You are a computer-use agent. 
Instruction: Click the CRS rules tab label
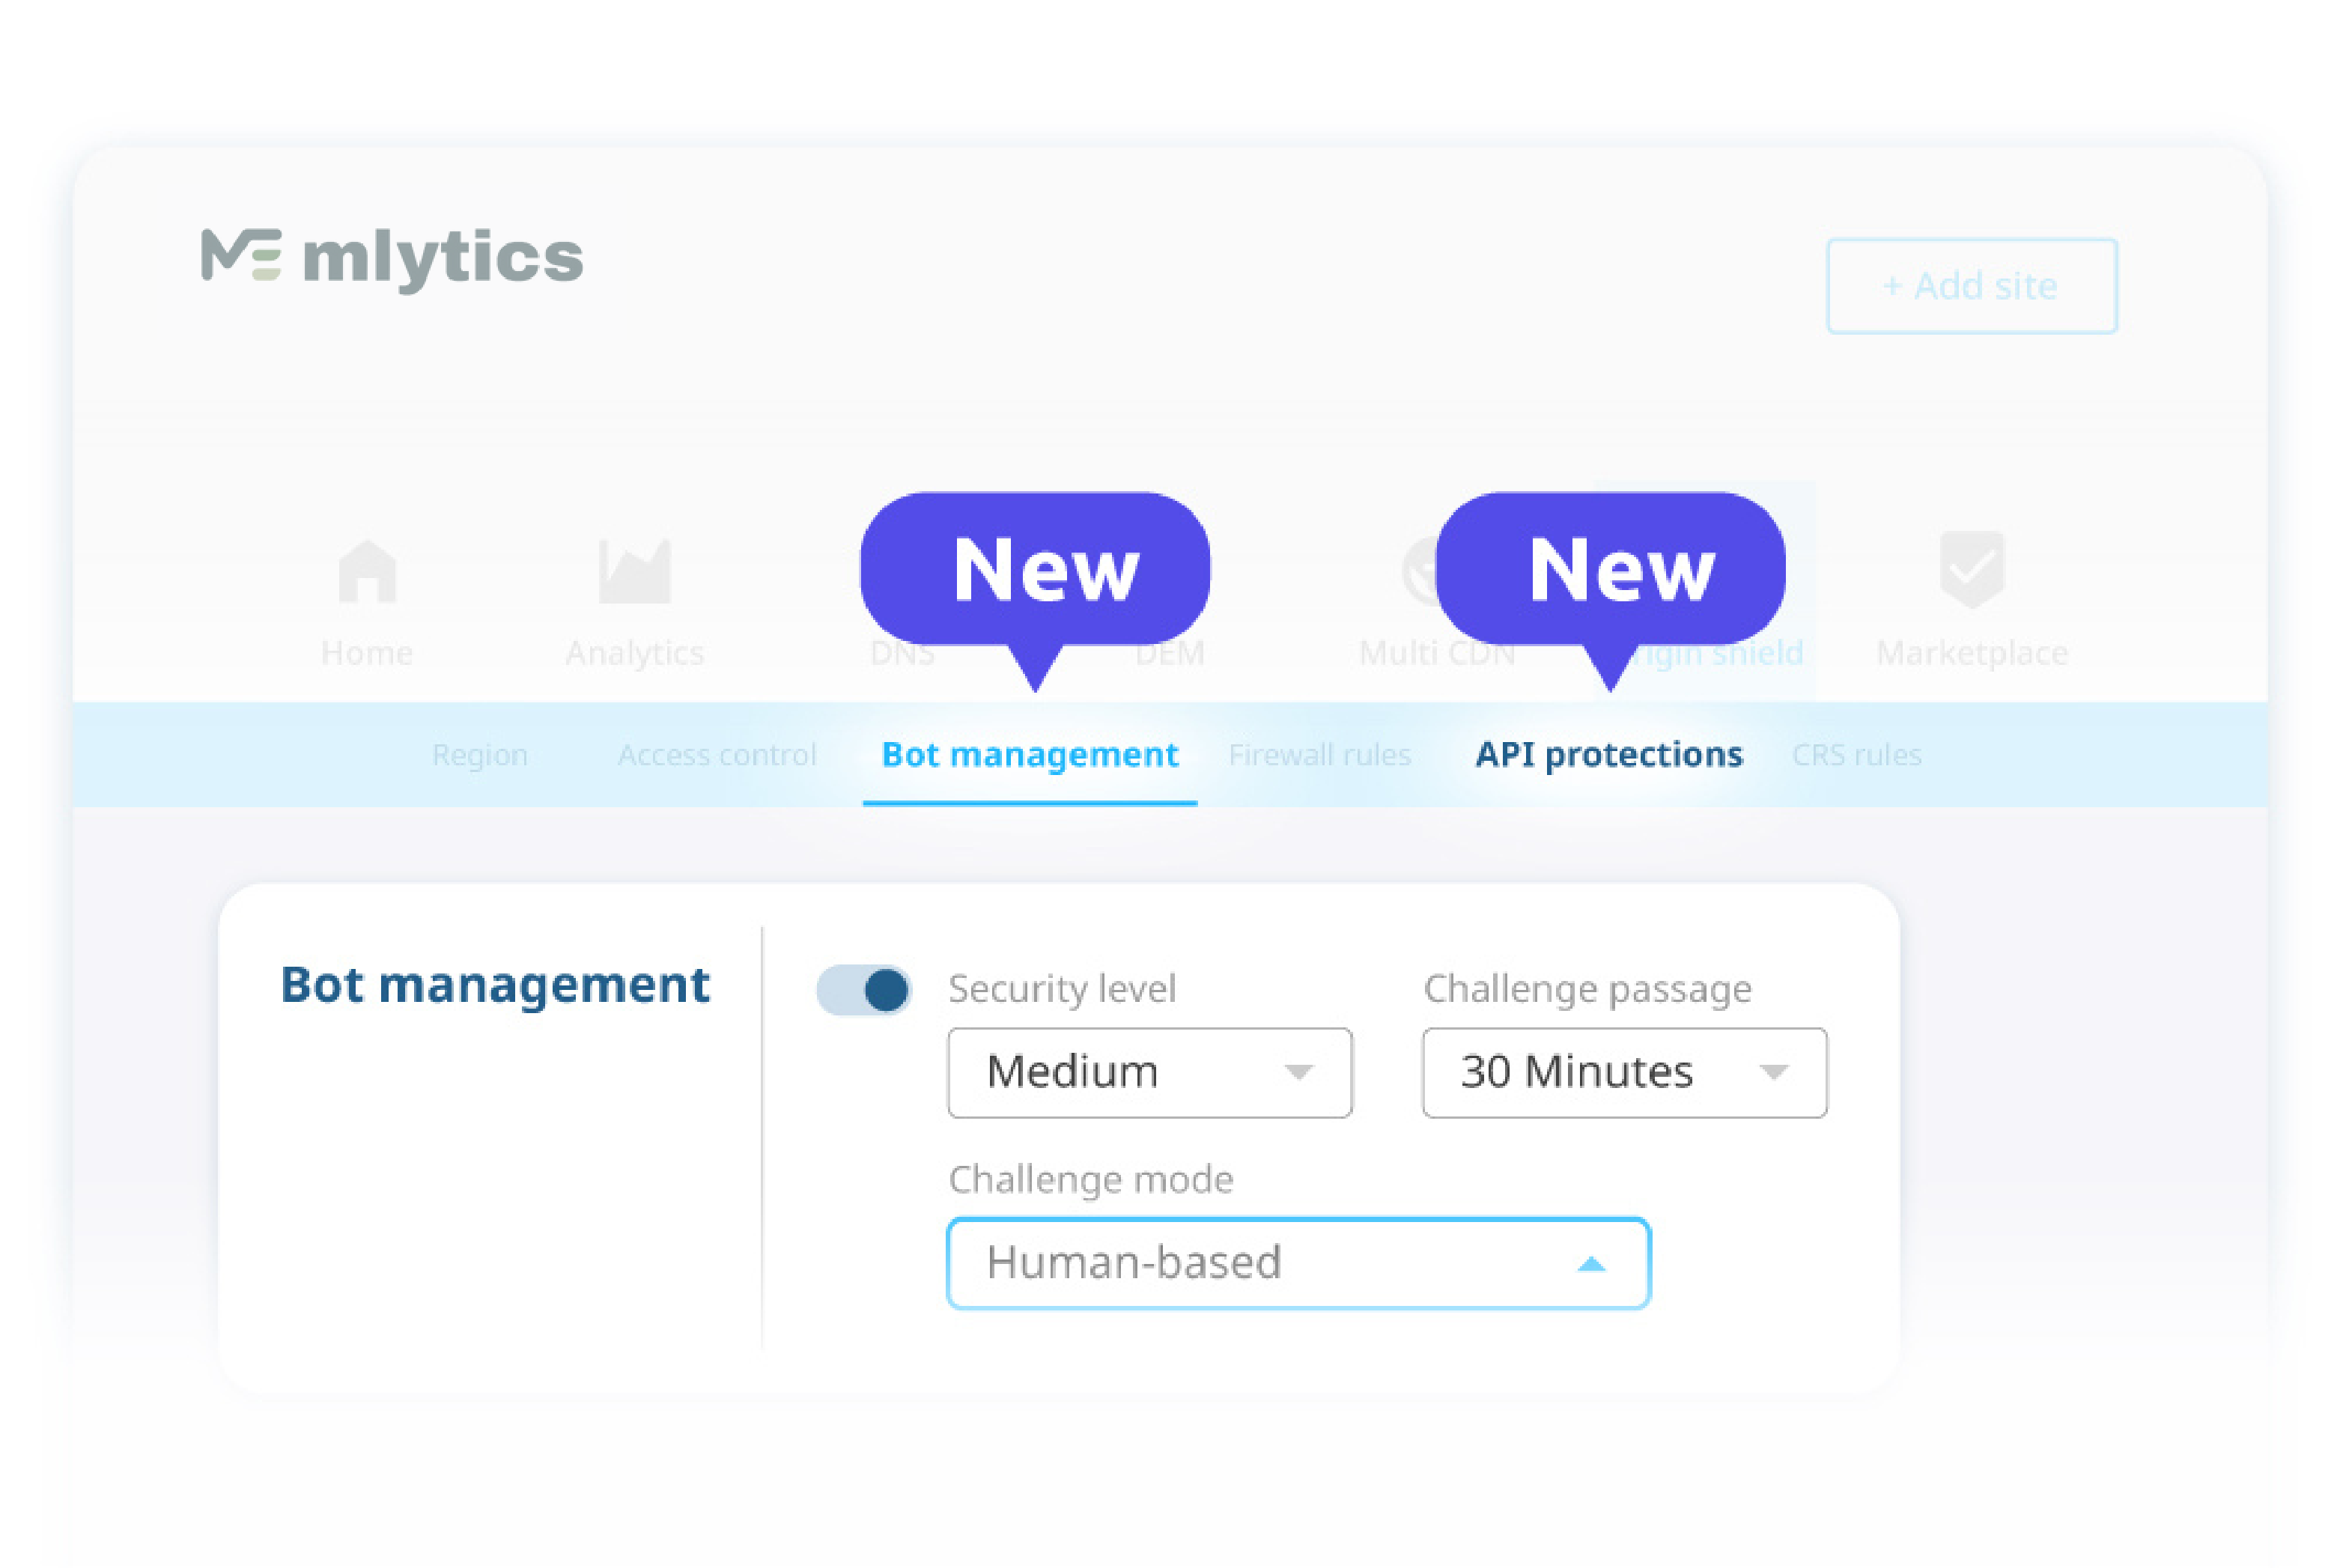click(x=1857, y=755)
